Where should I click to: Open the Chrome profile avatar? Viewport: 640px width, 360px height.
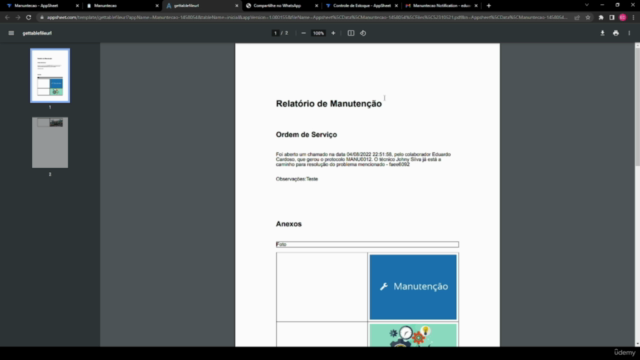[x=622, y=18]
